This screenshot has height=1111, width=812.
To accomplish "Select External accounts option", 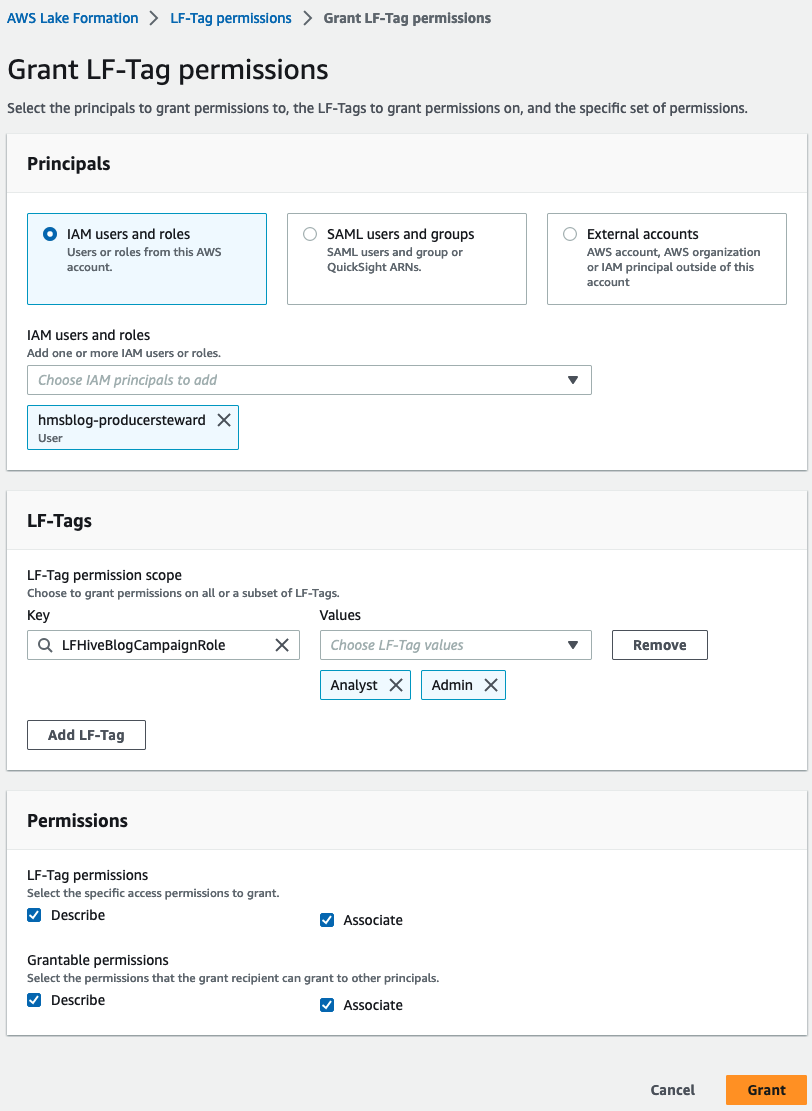I will [x=570, y=234].
